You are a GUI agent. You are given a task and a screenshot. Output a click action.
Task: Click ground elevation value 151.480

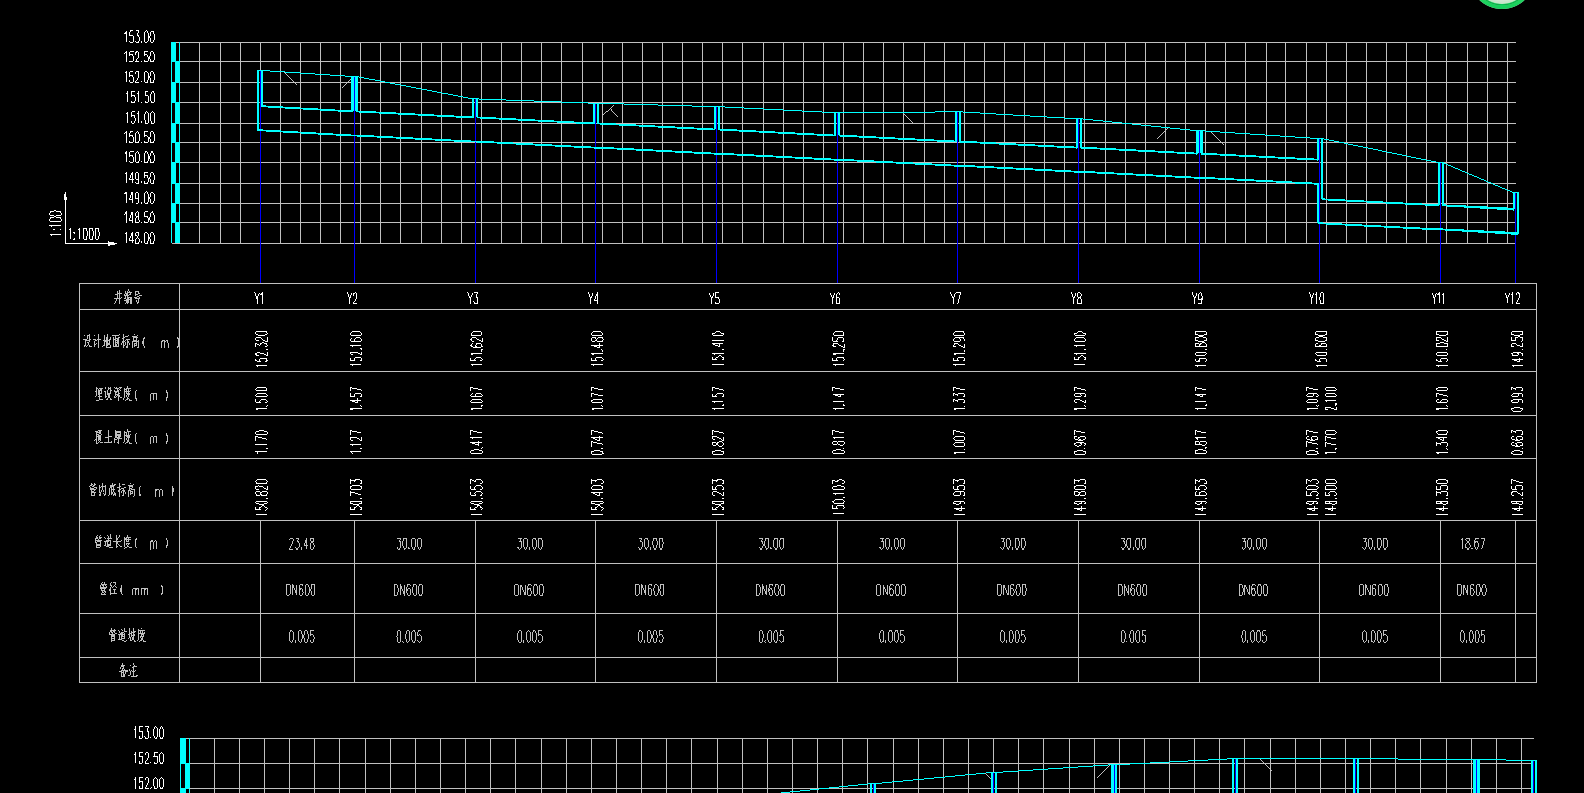(597, 348)
